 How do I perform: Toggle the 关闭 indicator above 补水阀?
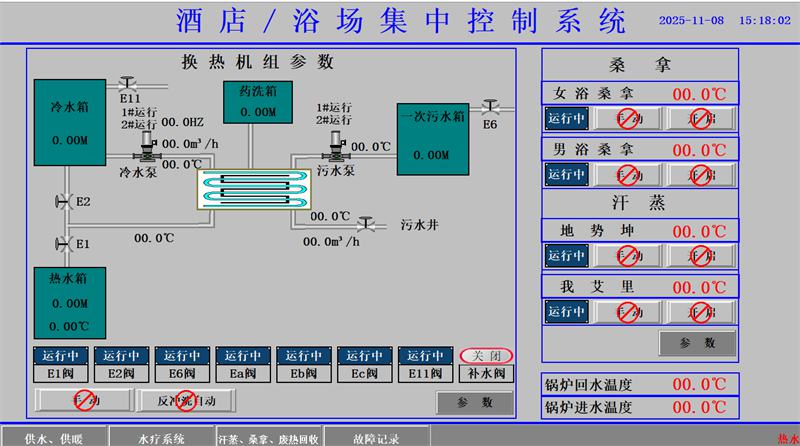(487, 356)
